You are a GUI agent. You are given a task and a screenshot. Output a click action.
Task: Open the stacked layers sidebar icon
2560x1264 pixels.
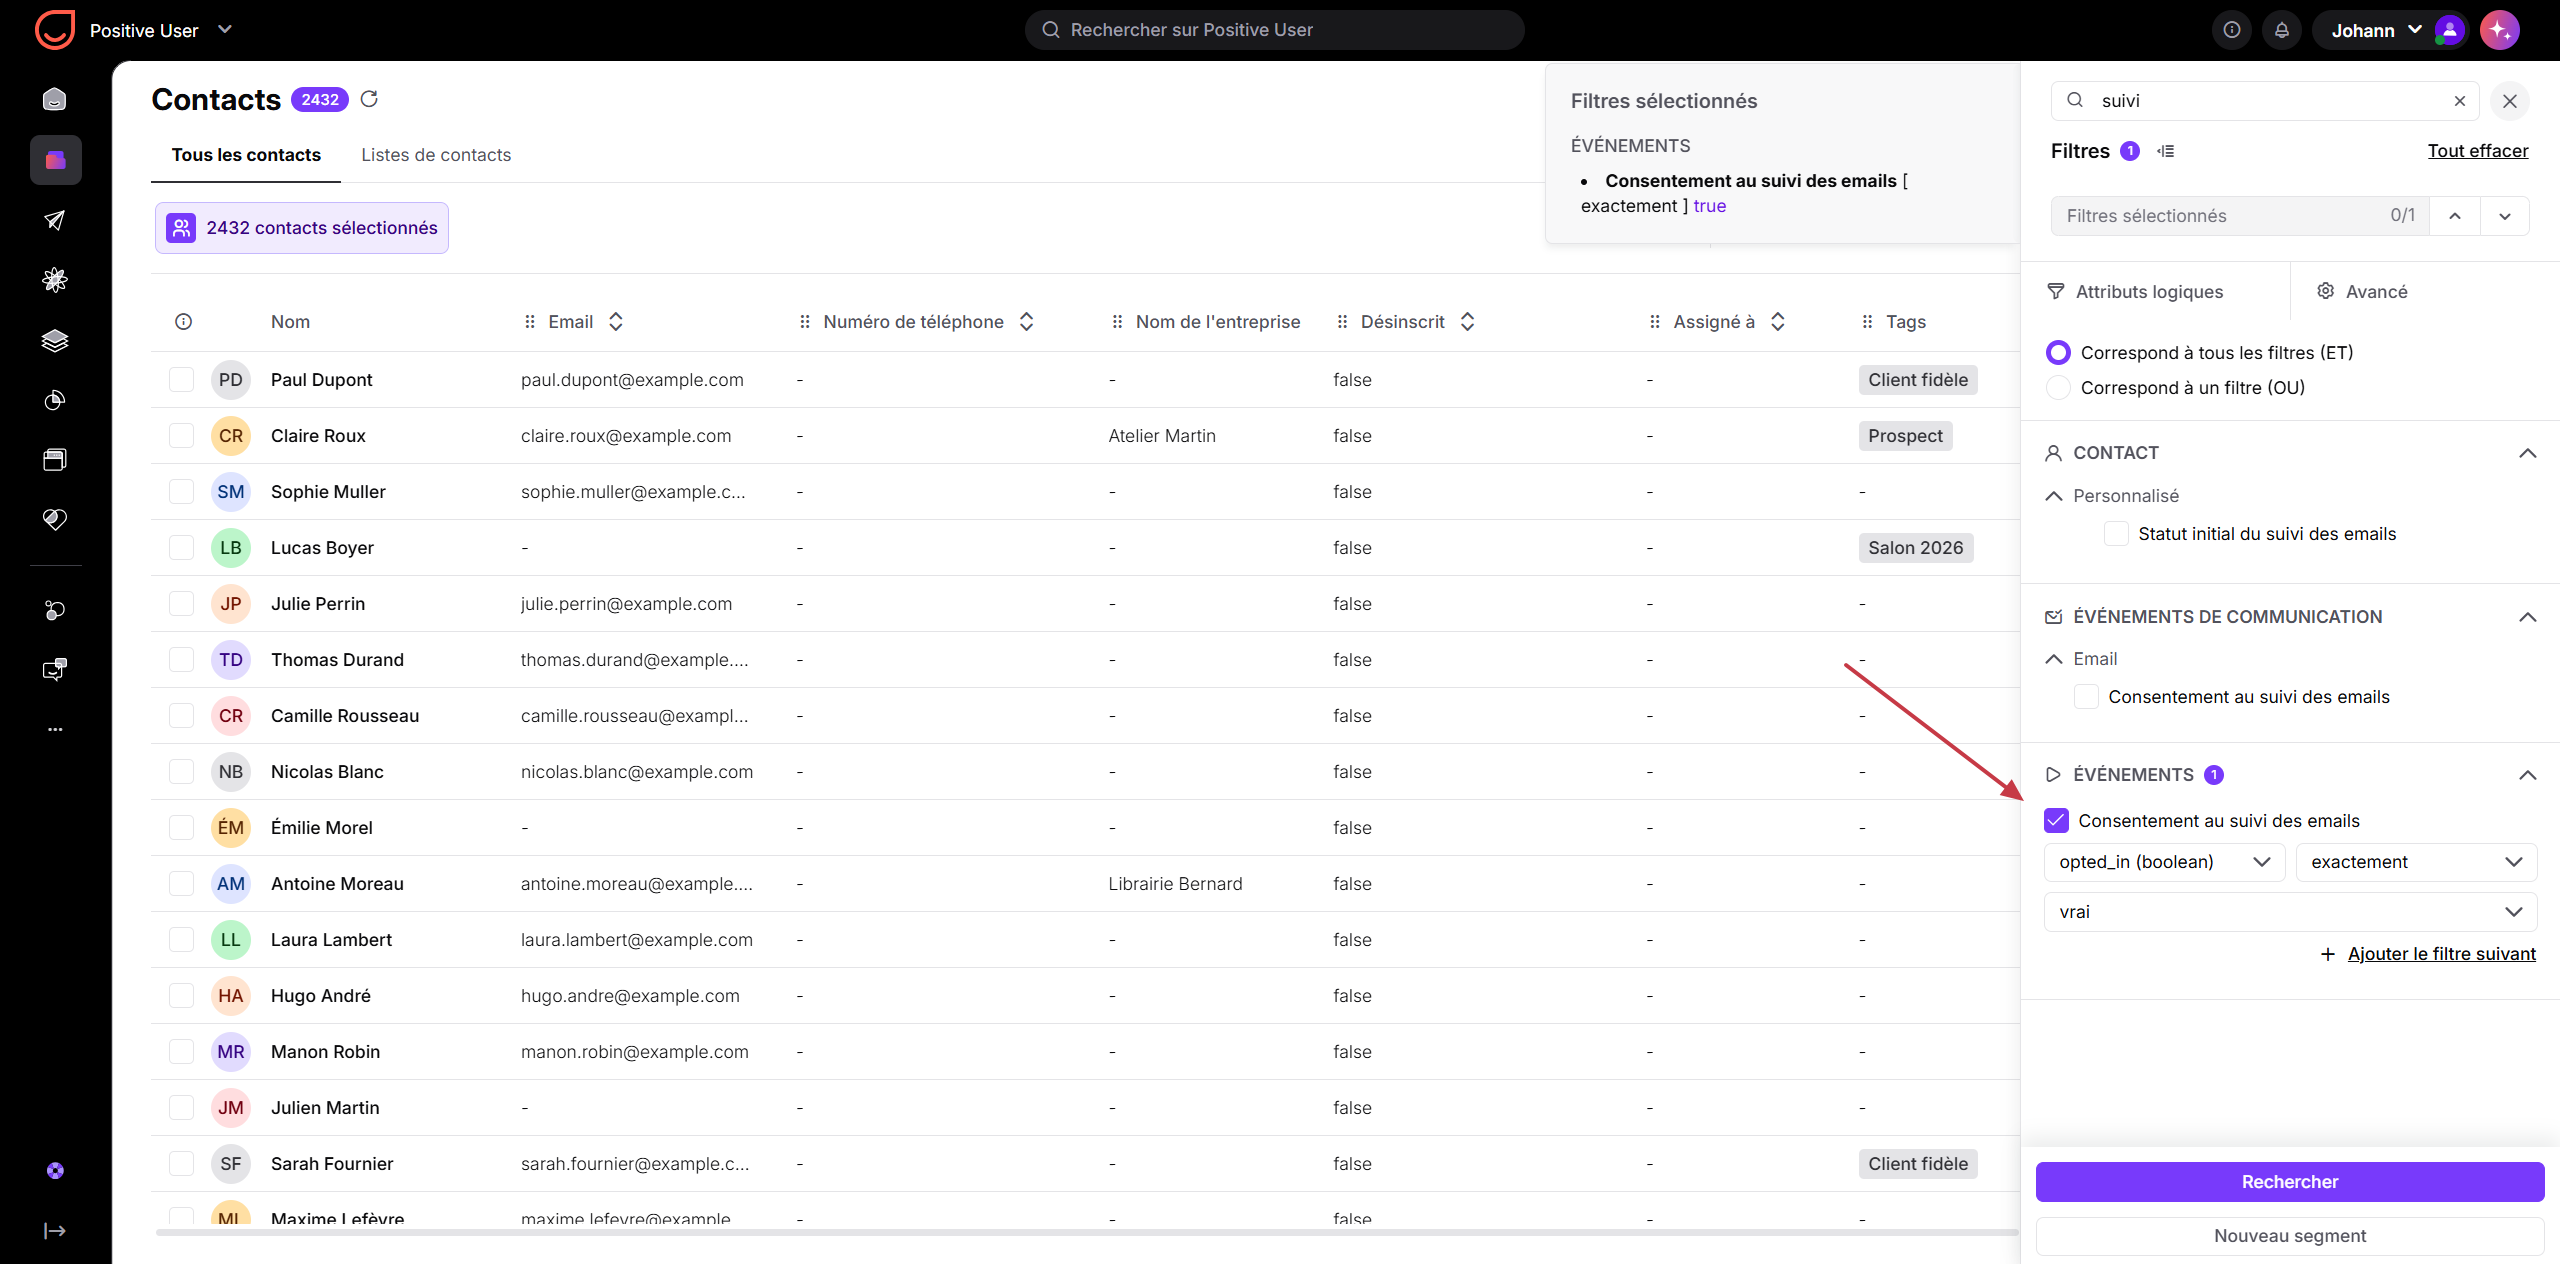[55, 340]
